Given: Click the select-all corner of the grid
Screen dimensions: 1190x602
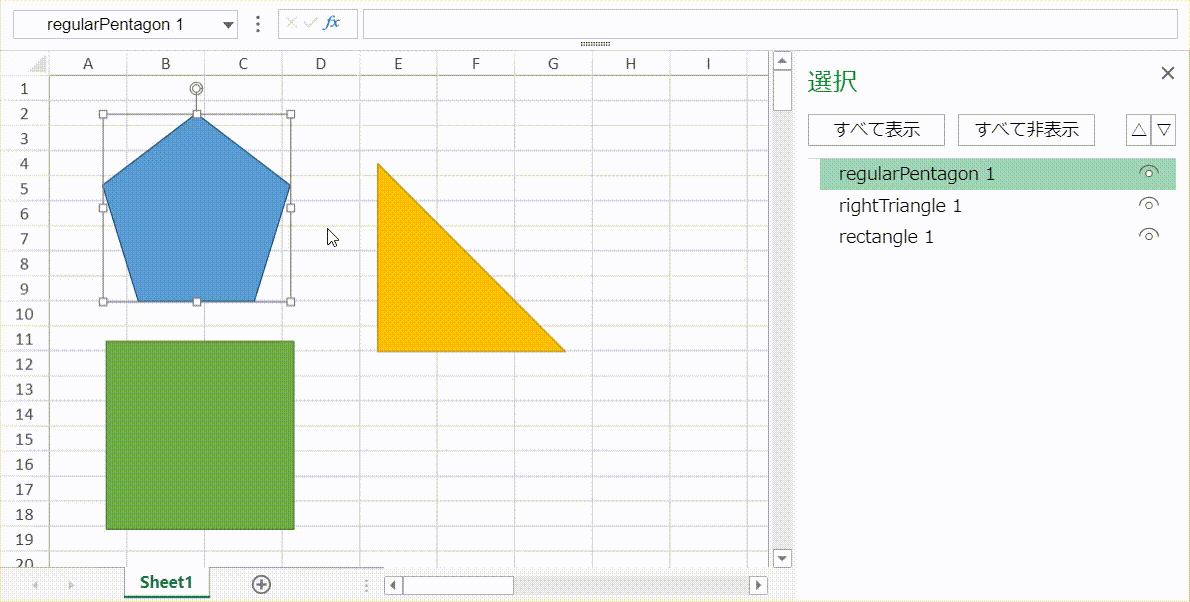Looking at the screenshot, I should tap(37, 64).
